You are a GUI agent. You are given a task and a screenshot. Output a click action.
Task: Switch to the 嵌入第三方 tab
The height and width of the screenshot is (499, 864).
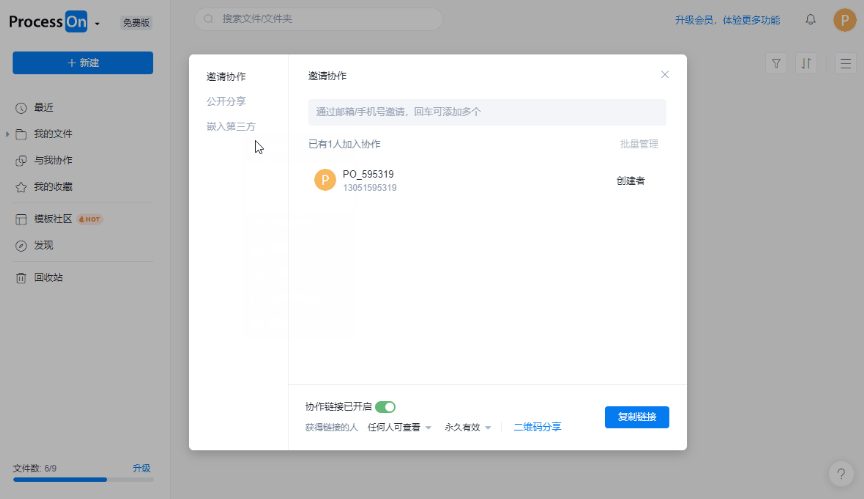point(231,127)
